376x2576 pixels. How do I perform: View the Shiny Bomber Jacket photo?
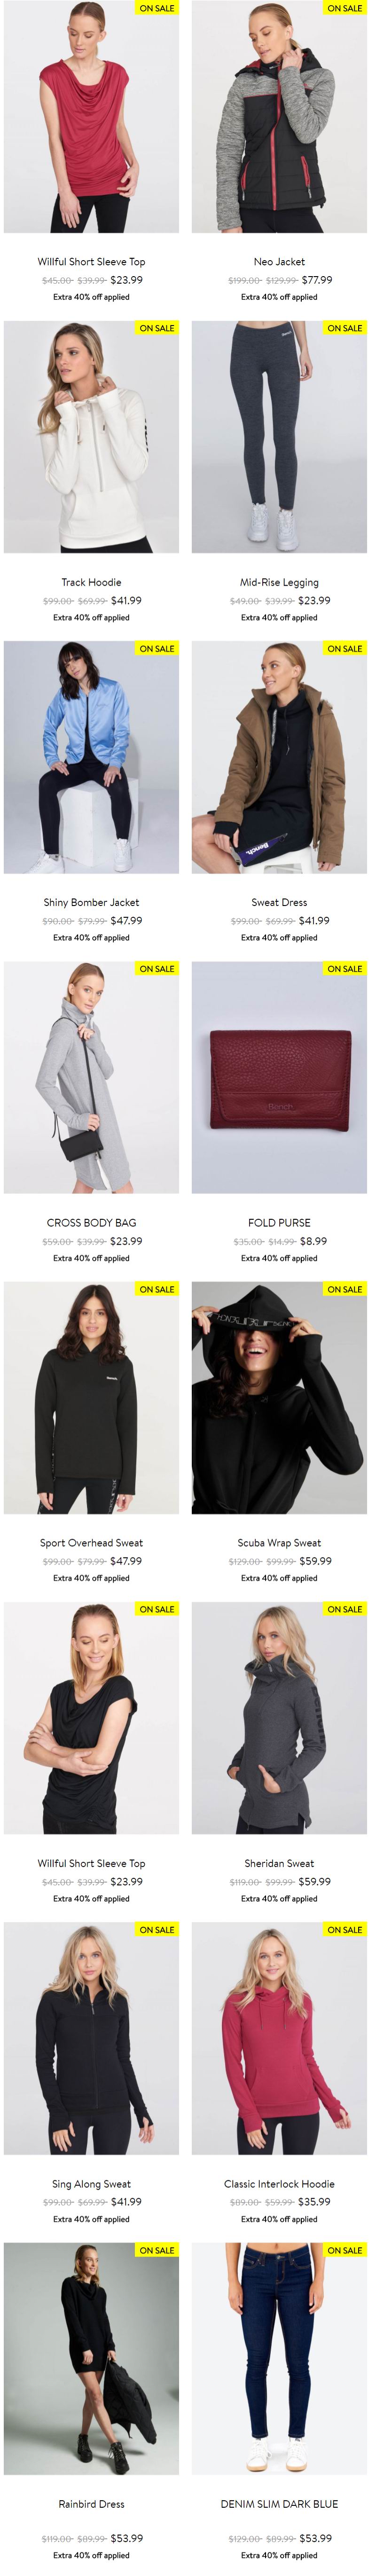pyautogui.click(x=91, y=757)
